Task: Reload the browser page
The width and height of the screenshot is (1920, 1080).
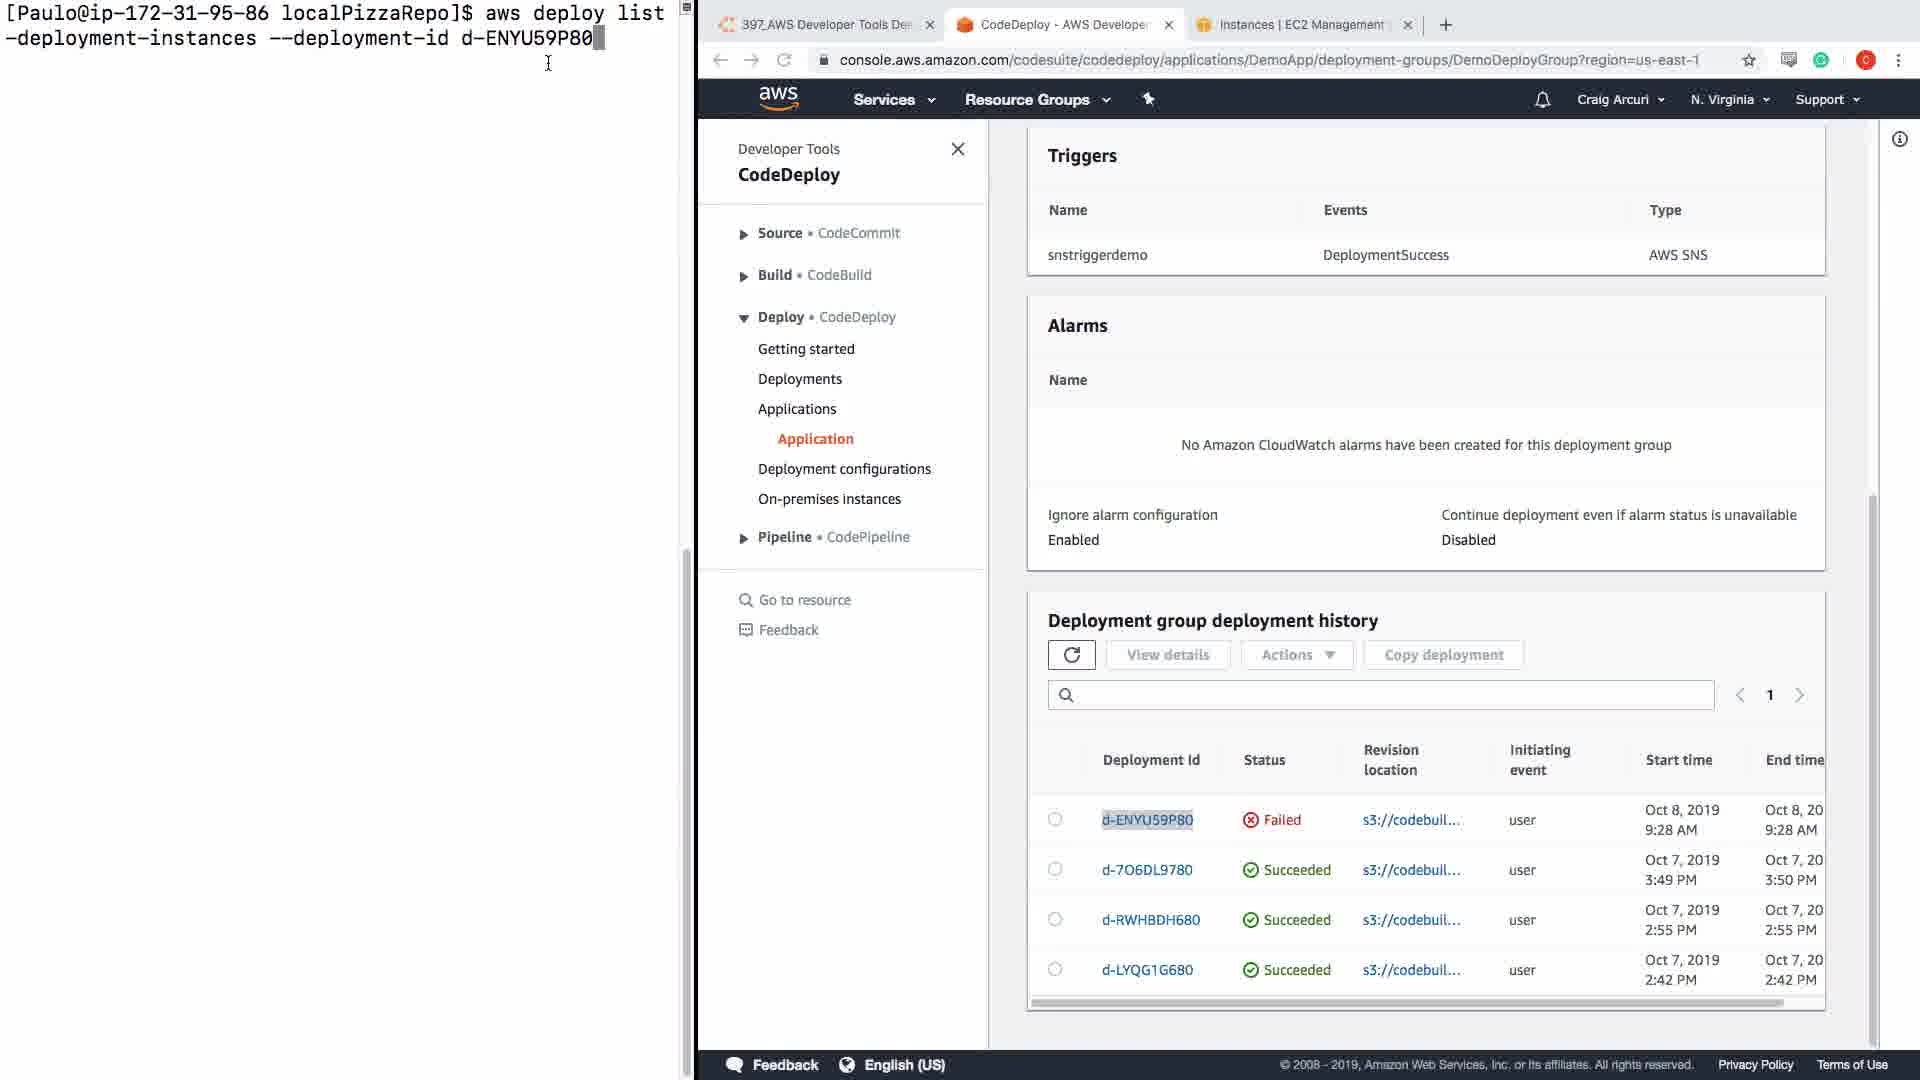Action: 784,60
